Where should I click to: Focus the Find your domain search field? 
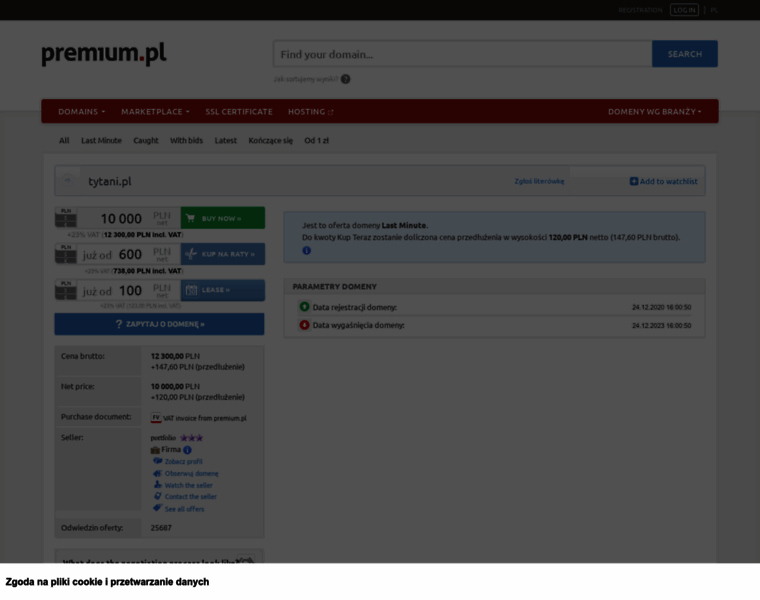[463, 54]
